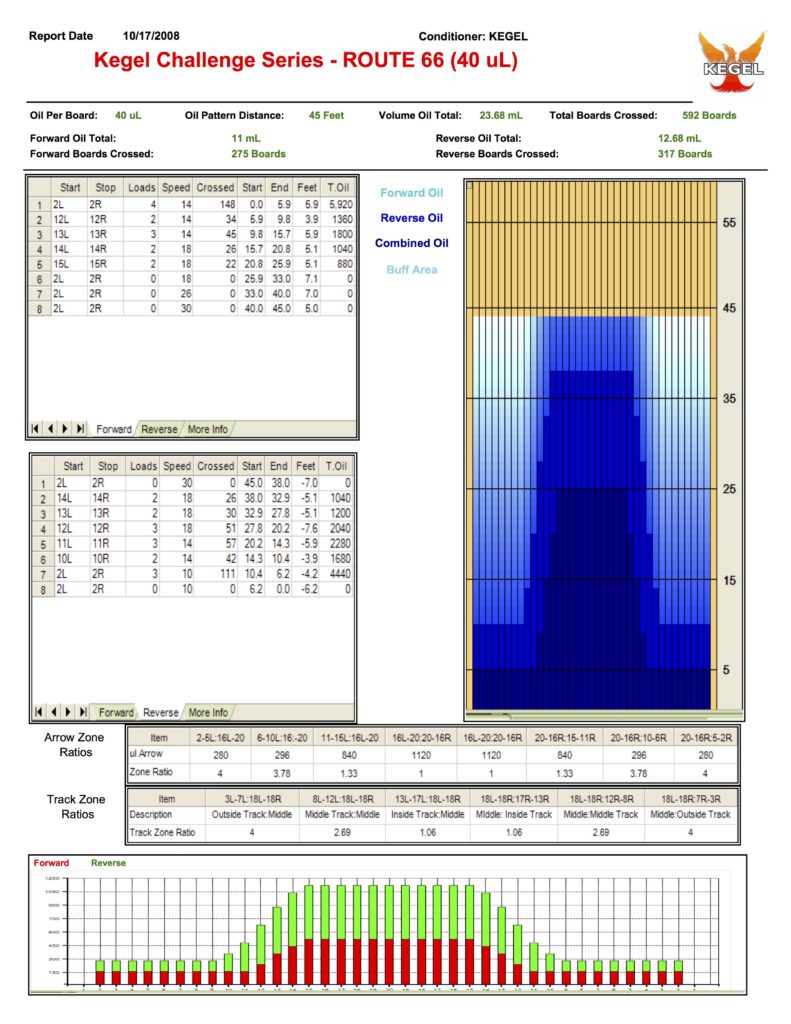Click T.Oil cell '1800' in forward table
Viewport: 791px width, 1024px height.
pos(339,234)
